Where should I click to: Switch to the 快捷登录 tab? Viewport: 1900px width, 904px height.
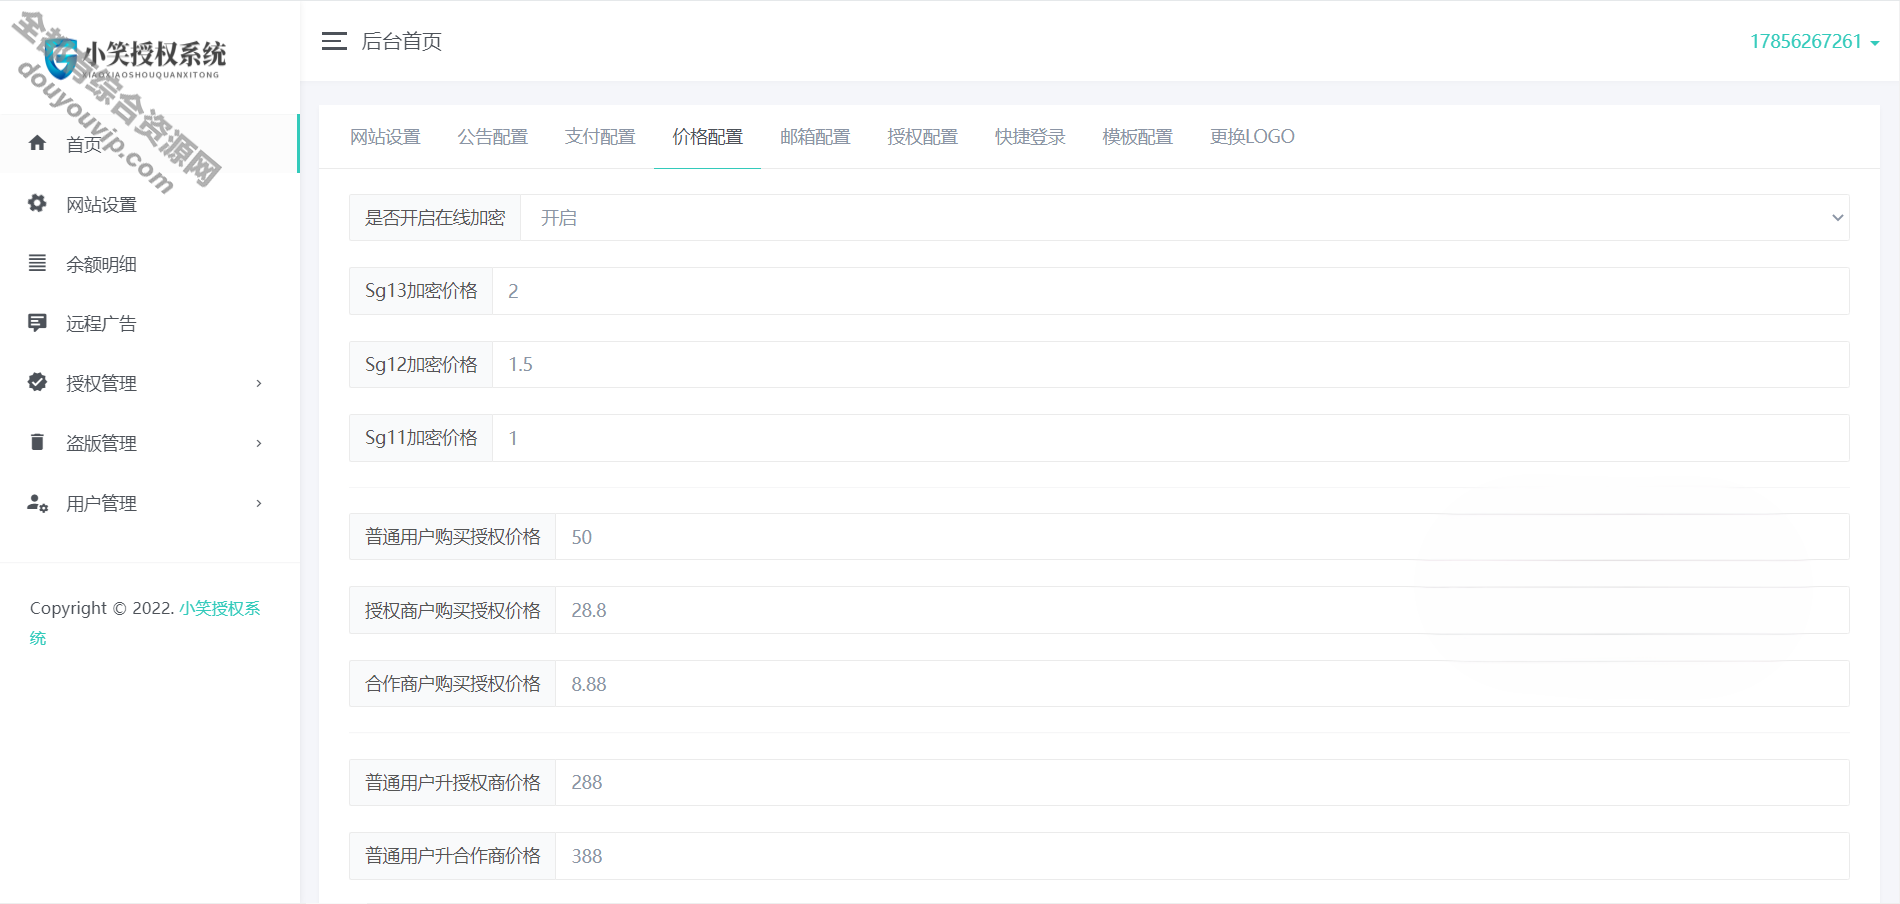(1030, 137)
